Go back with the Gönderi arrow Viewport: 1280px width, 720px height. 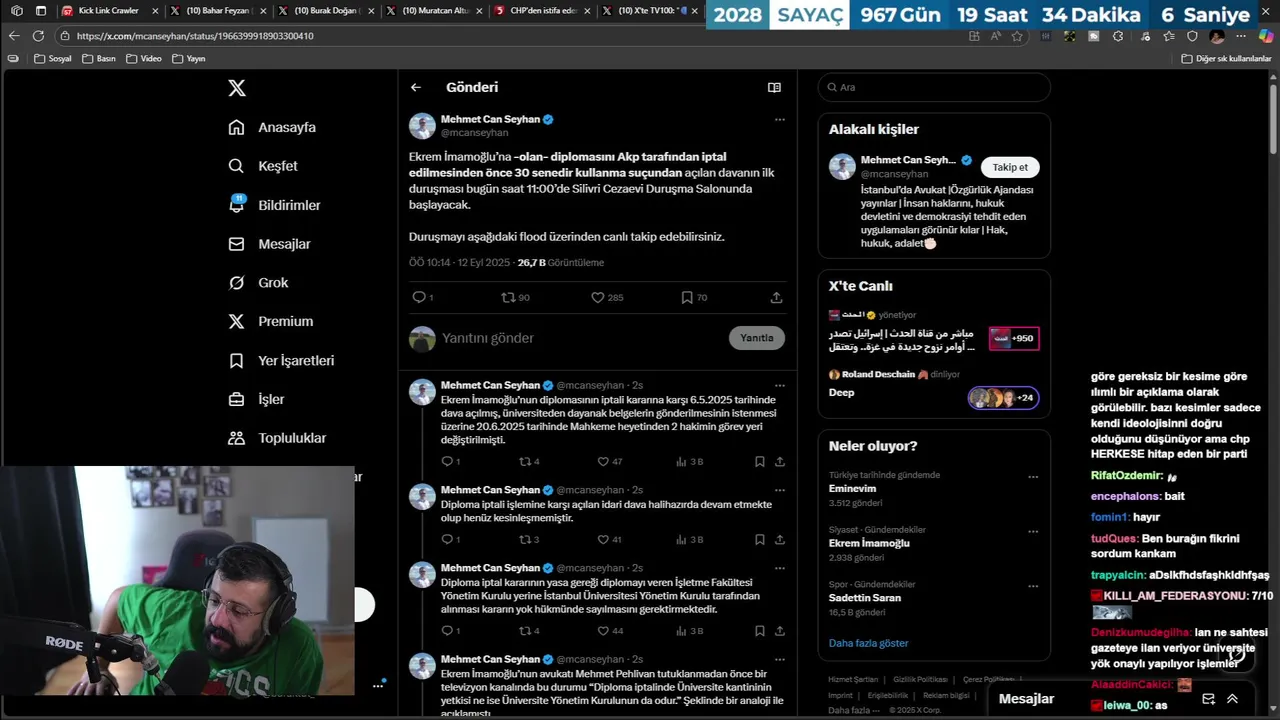click(x=416, y=87)
